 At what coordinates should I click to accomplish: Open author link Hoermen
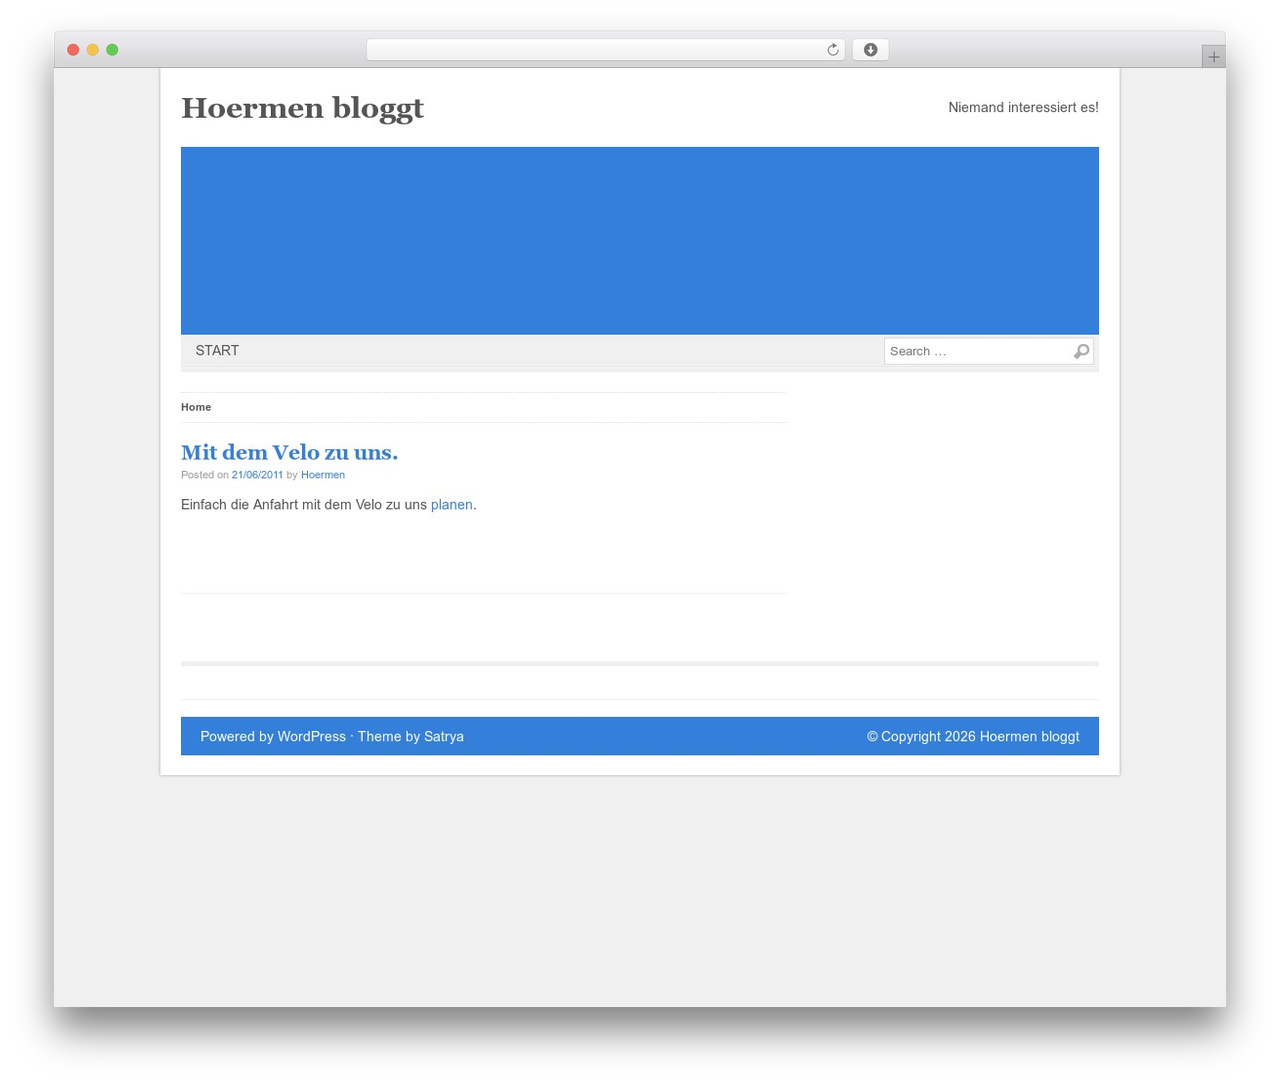click(x=323, y=475)
